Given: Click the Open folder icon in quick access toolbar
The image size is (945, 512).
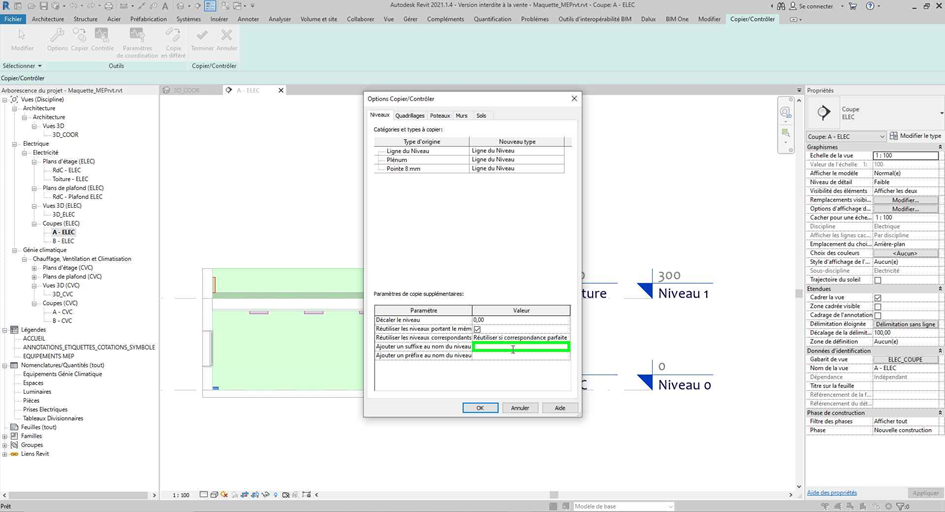Looking at the screenshot, I should (31, 6).
